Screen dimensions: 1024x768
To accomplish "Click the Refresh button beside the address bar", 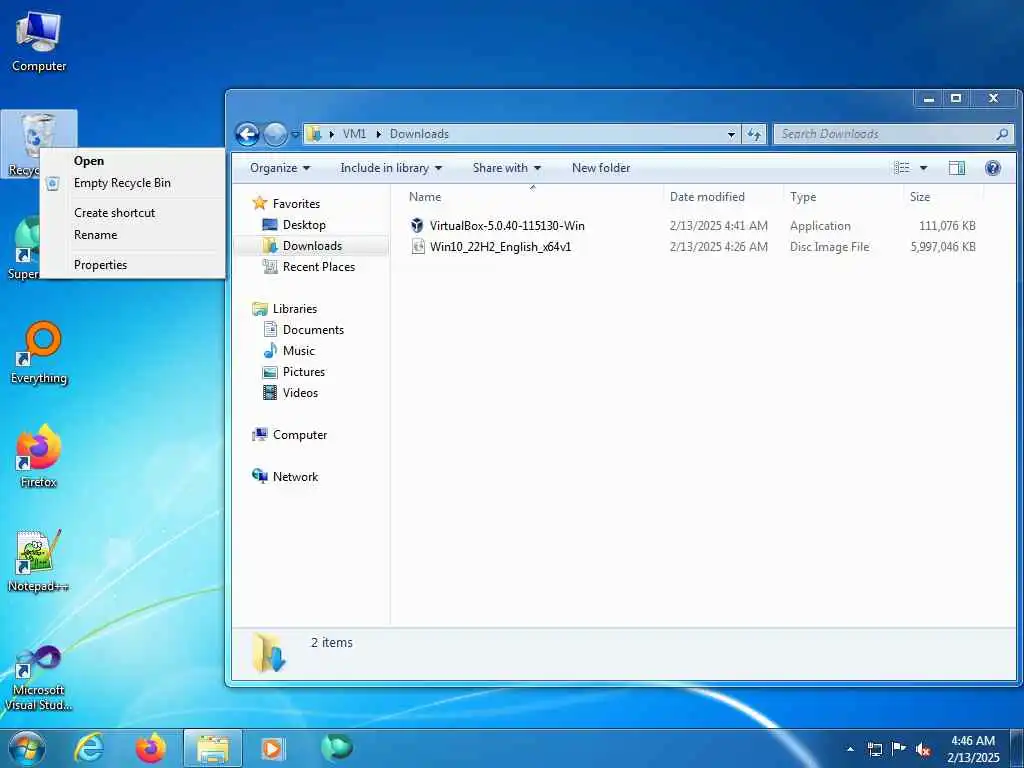I will (x=754, y=134).
